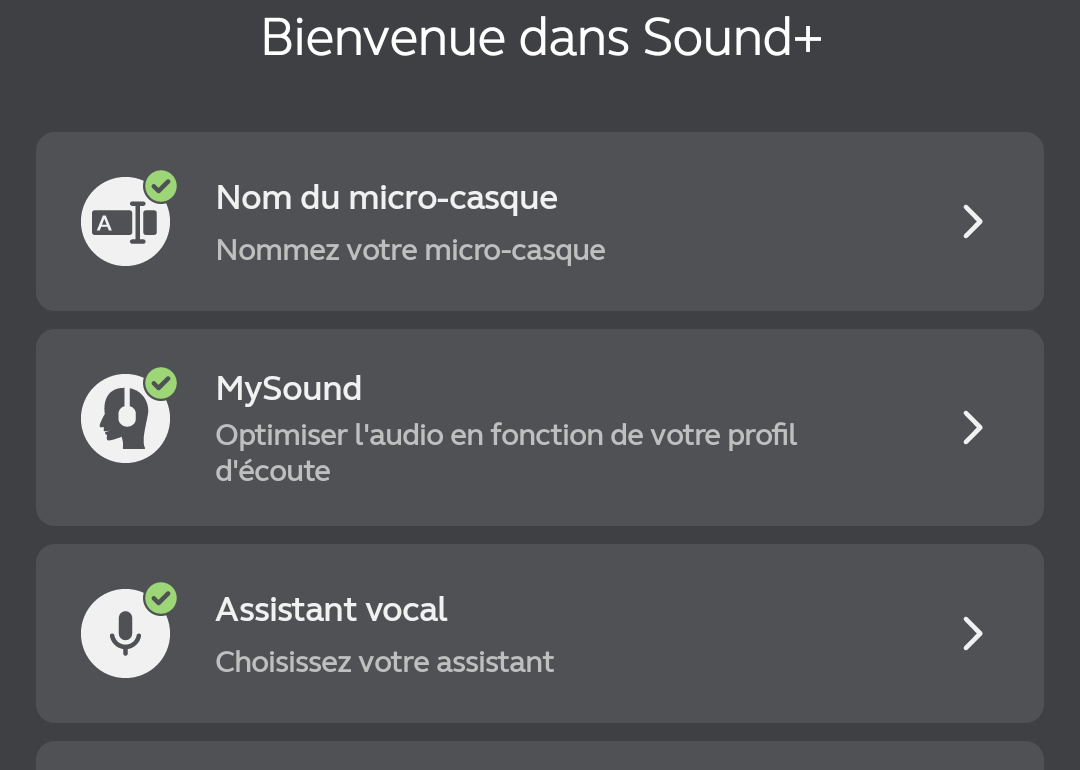The width and height of the screenshot is (1080, 770).
Task: Click the headset name text-field icon
Action: pos(125,222)
